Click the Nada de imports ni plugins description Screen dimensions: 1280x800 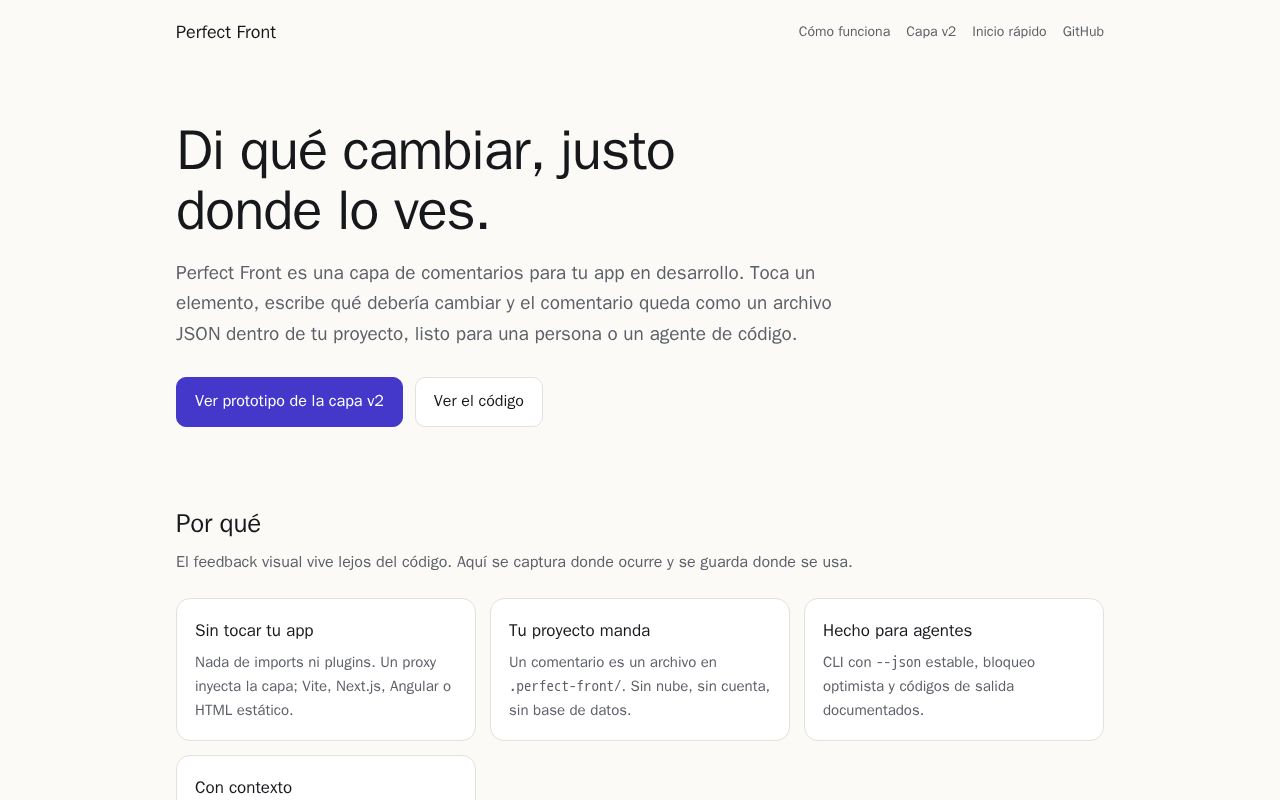[x=323, y=686]
